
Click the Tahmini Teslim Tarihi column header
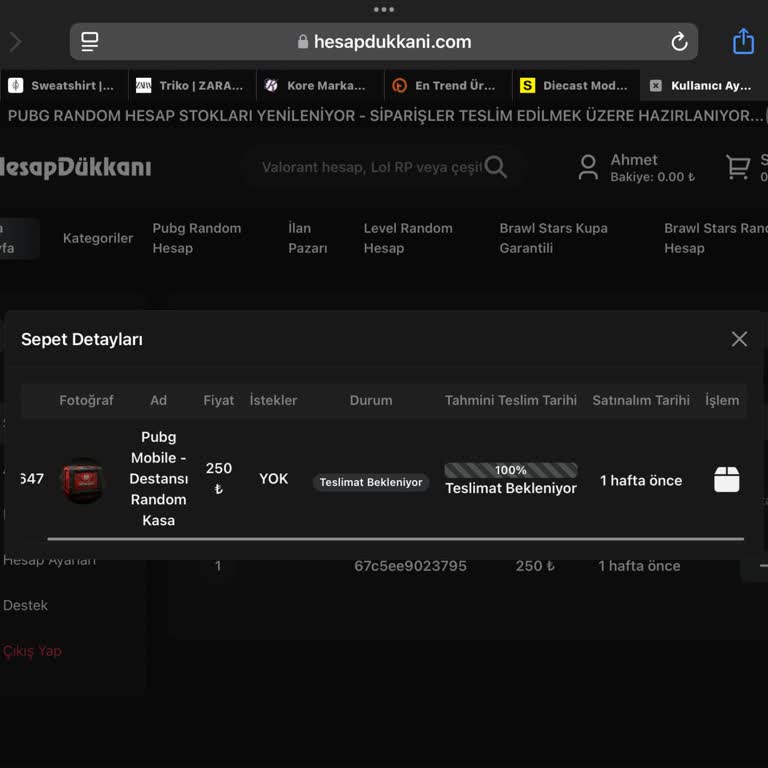(510, 401)
